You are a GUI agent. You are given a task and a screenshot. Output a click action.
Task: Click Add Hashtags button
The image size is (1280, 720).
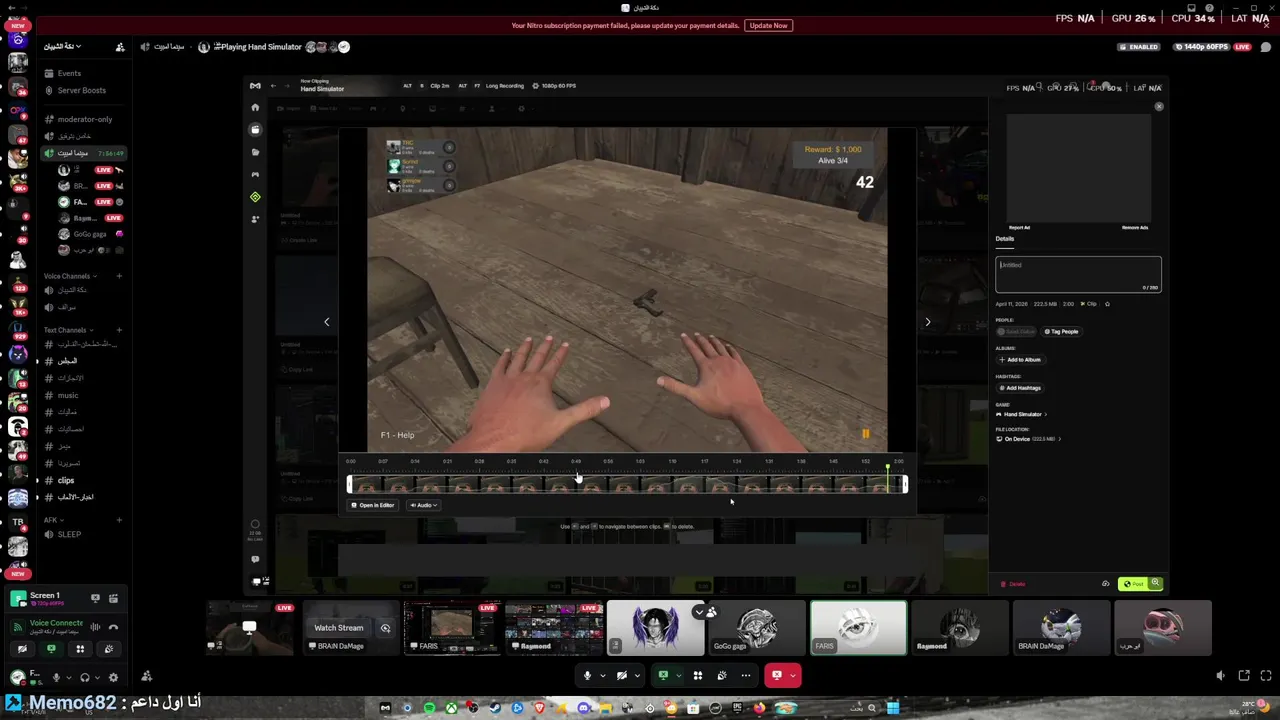coord(1020,388)
